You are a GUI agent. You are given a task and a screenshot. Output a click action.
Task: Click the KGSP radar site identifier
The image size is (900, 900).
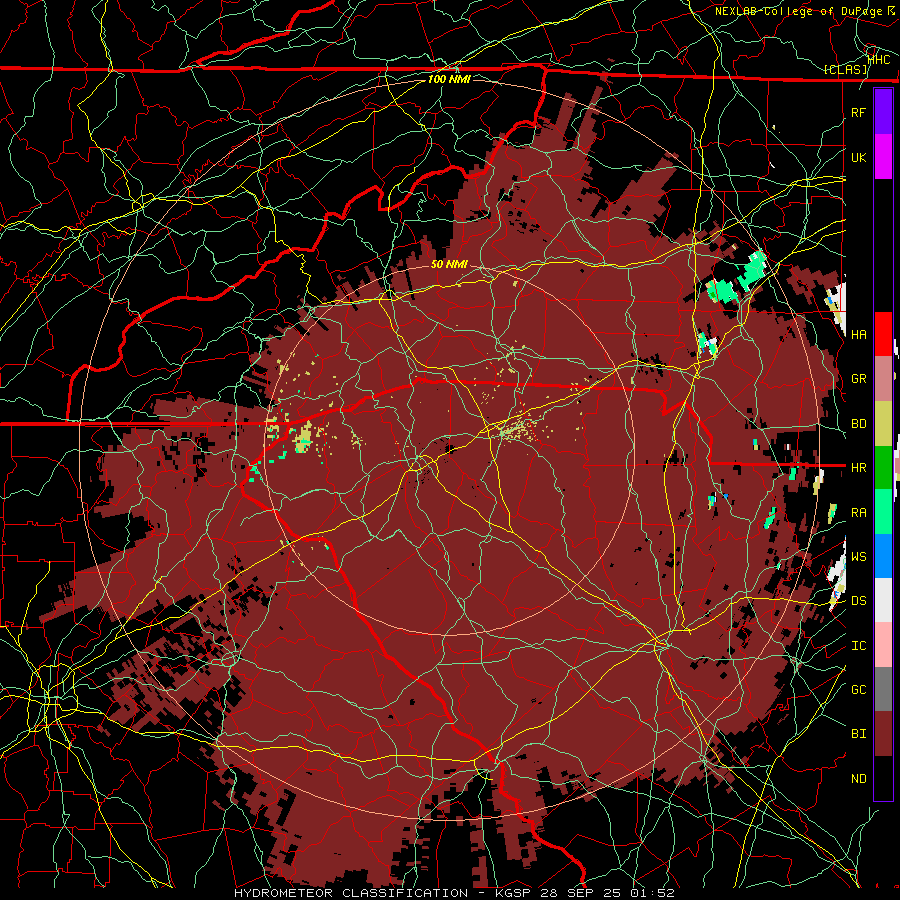click(515, 893)
